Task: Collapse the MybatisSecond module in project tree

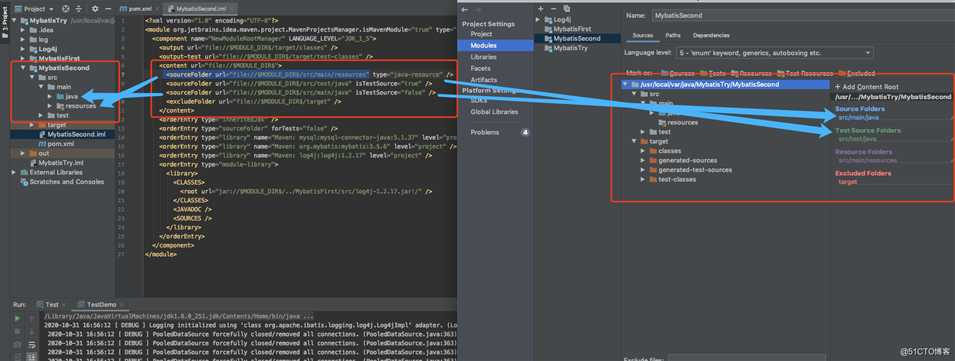Action: (24, 68)
